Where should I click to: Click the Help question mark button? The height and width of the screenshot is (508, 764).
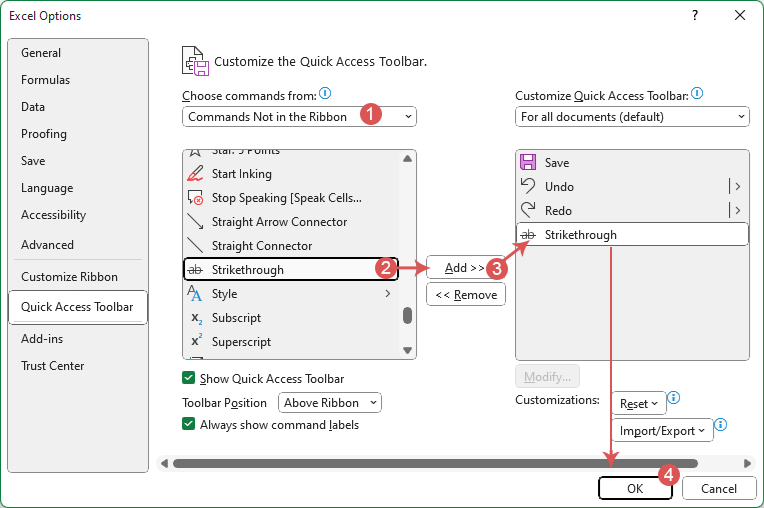pos(695,16)
